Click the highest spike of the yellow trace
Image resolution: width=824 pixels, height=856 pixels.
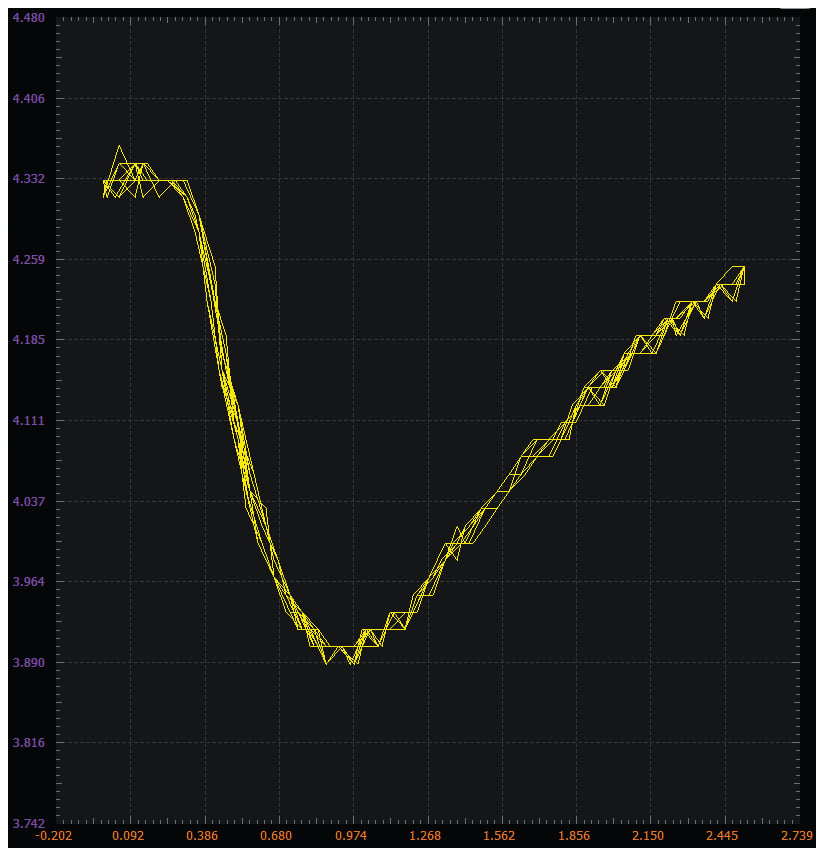coord(119,146)
